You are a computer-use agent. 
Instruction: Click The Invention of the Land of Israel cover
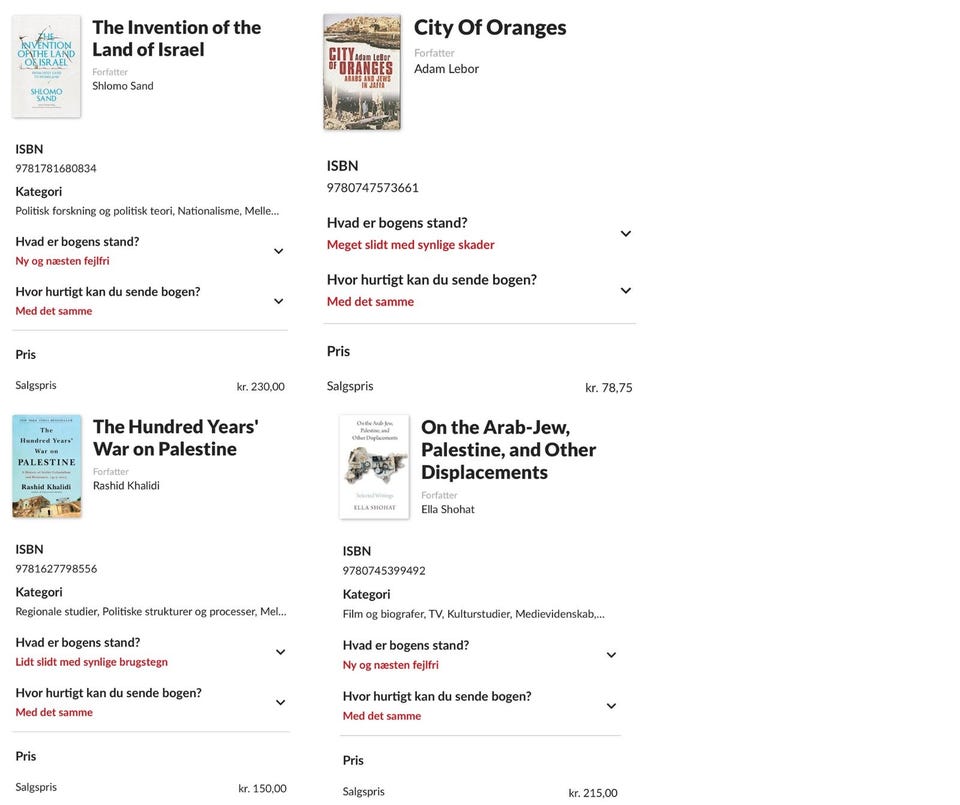click(47, 66)
